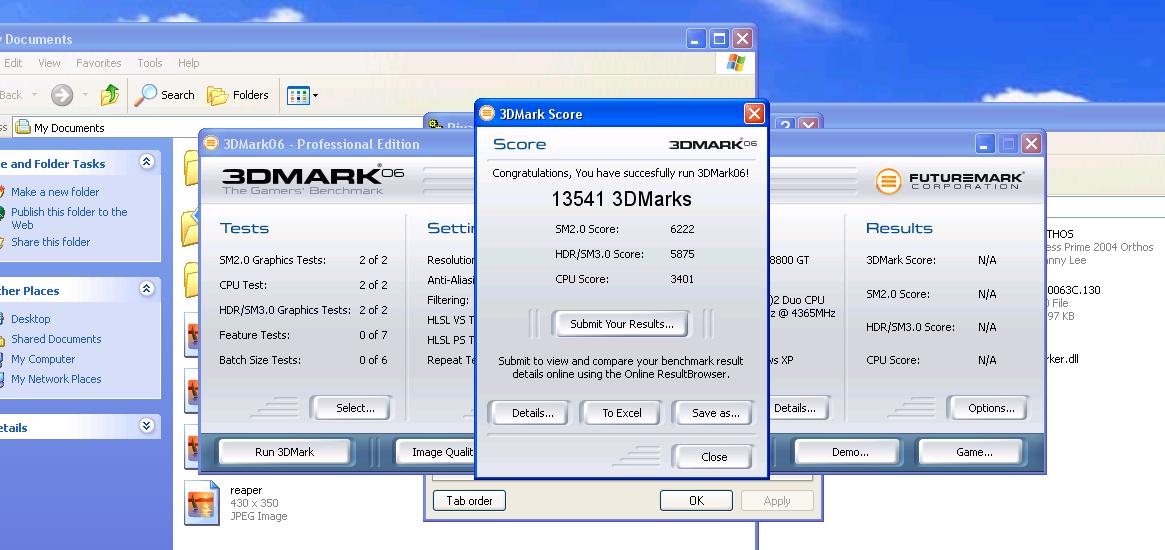Image resolution: width=1165 pixels, height=550 pixels.
Task: Click the Up folder icon
Action: coord(110,94)
